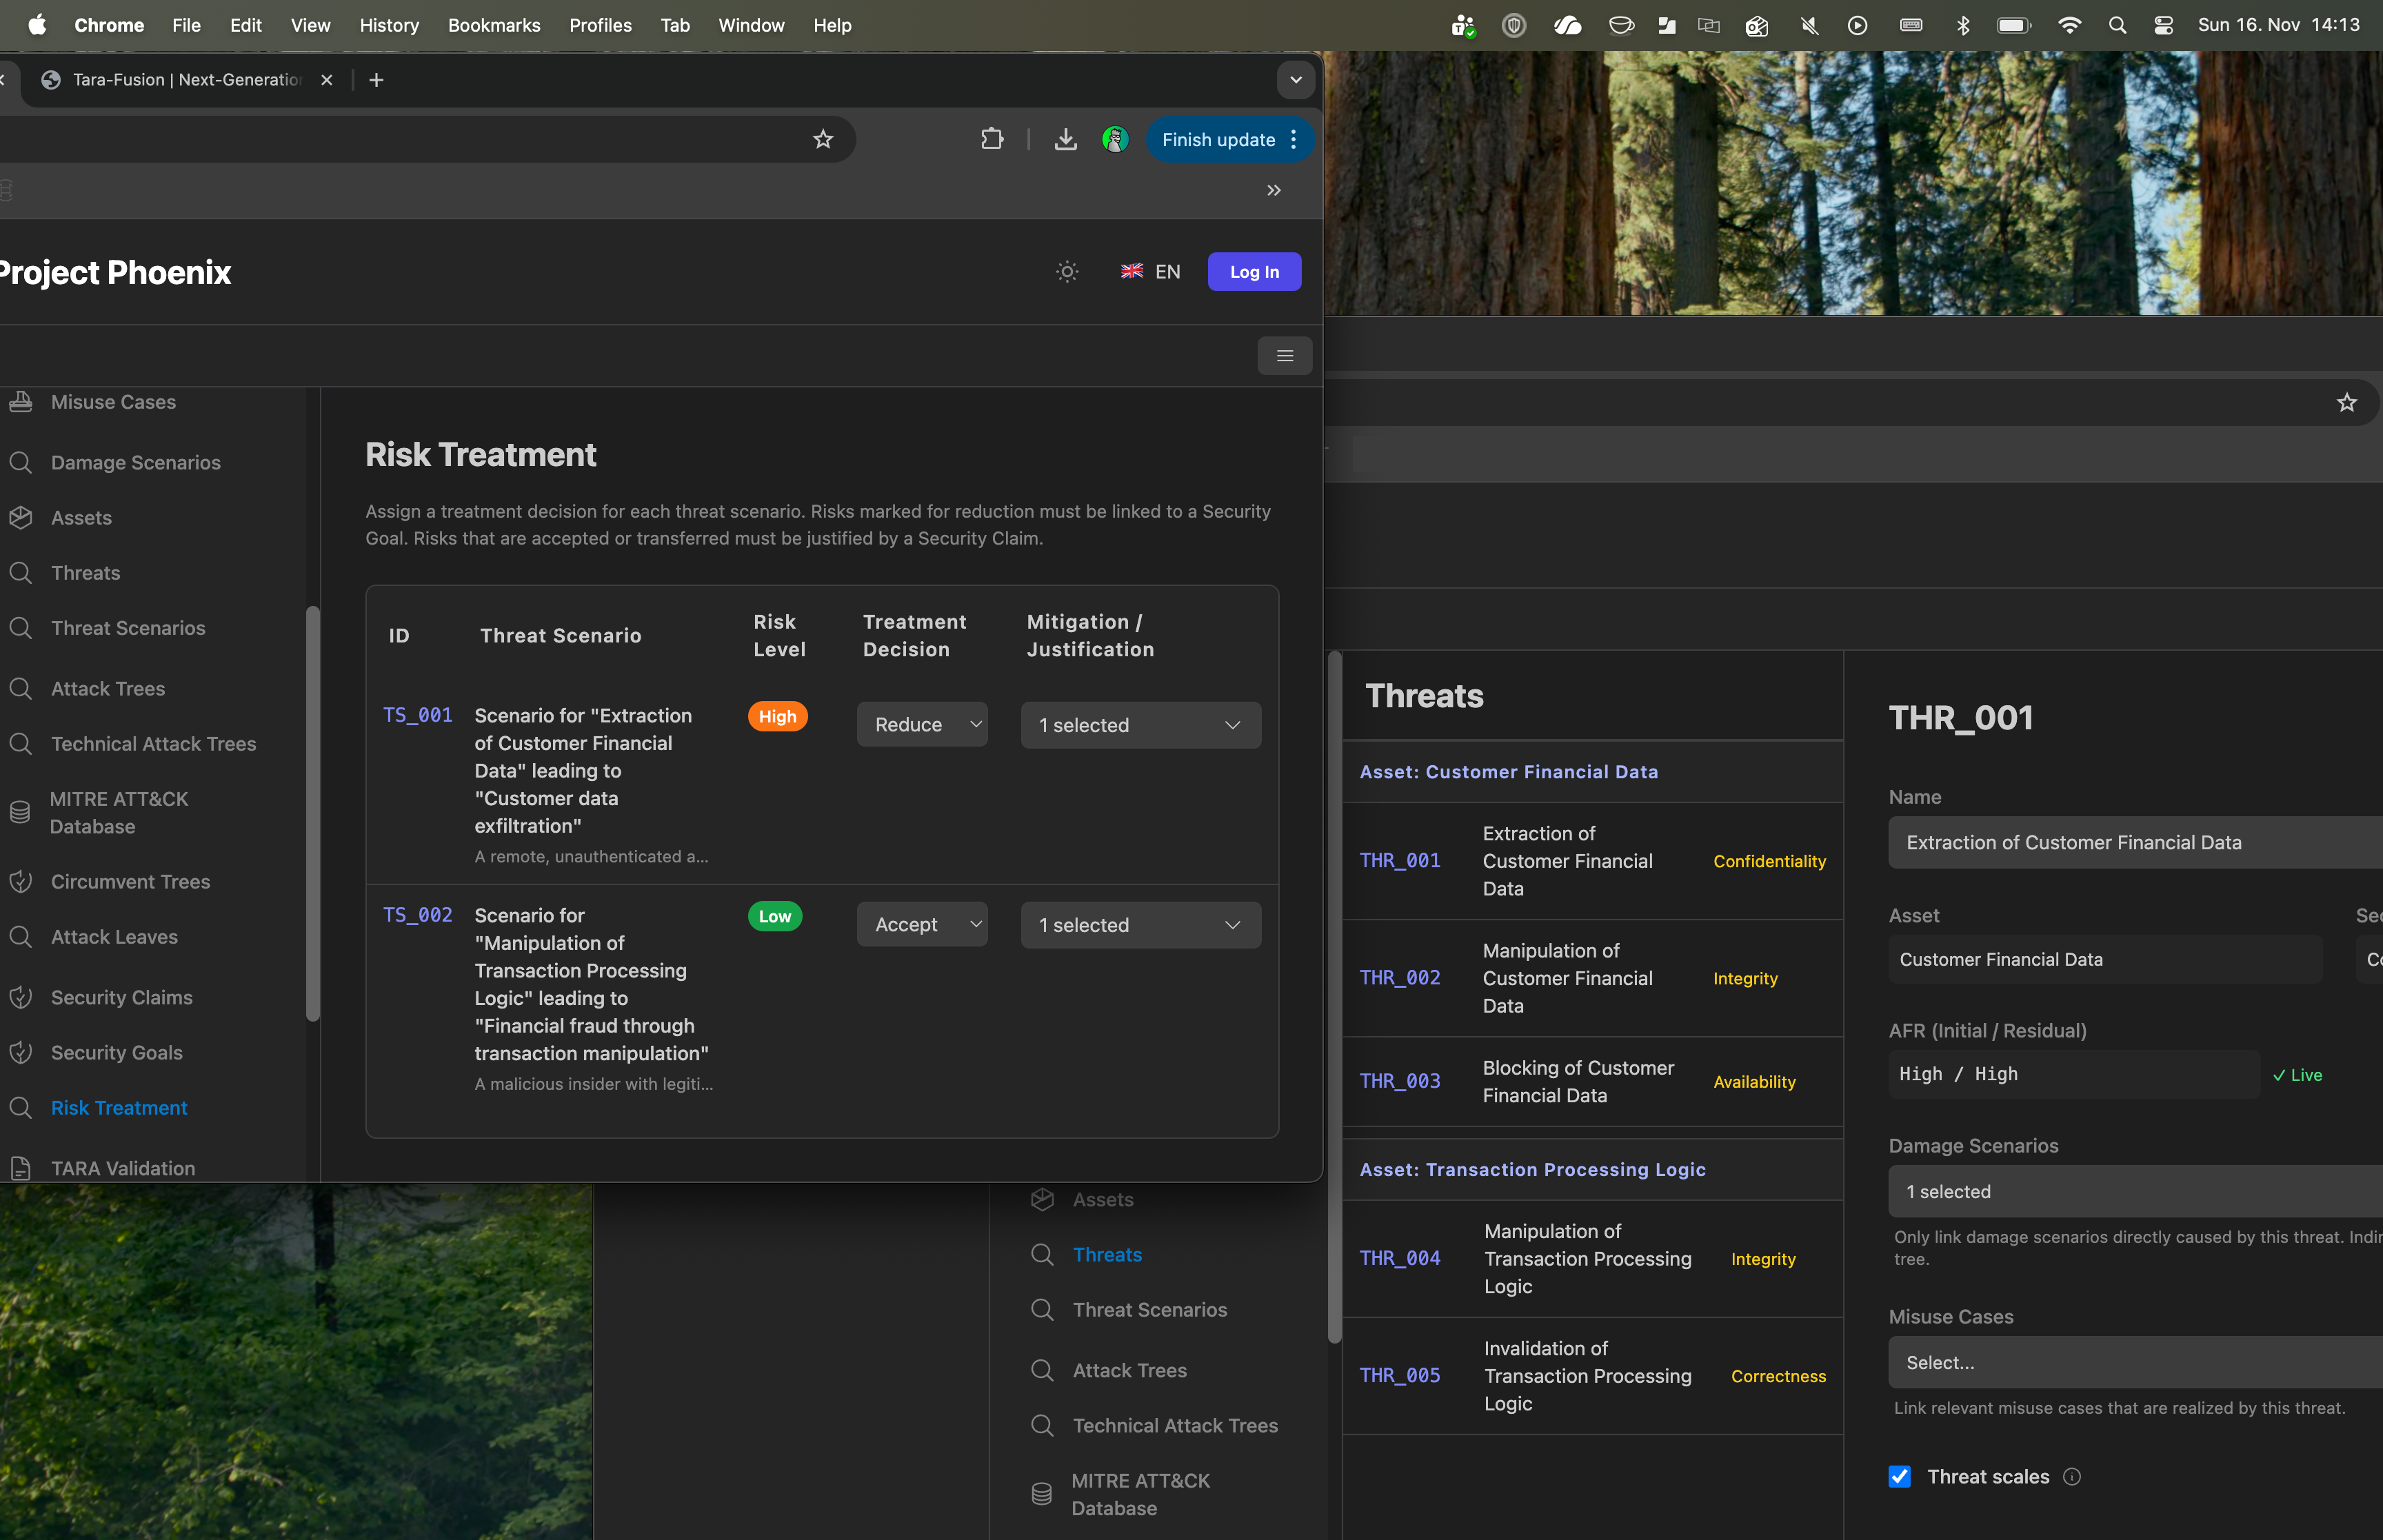Click the hamburger menu icon

point(1284,356)
